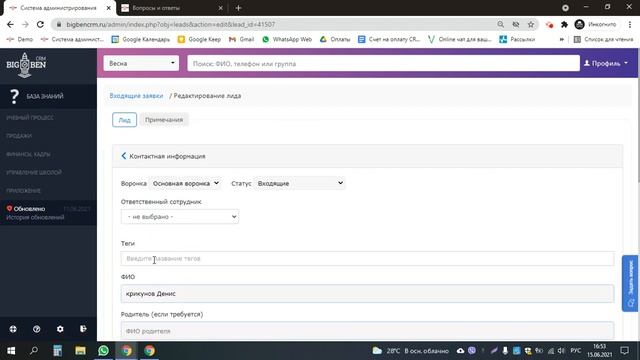Open the Задать вопрос side widget
Screen dimensions: 640x360
630,283
